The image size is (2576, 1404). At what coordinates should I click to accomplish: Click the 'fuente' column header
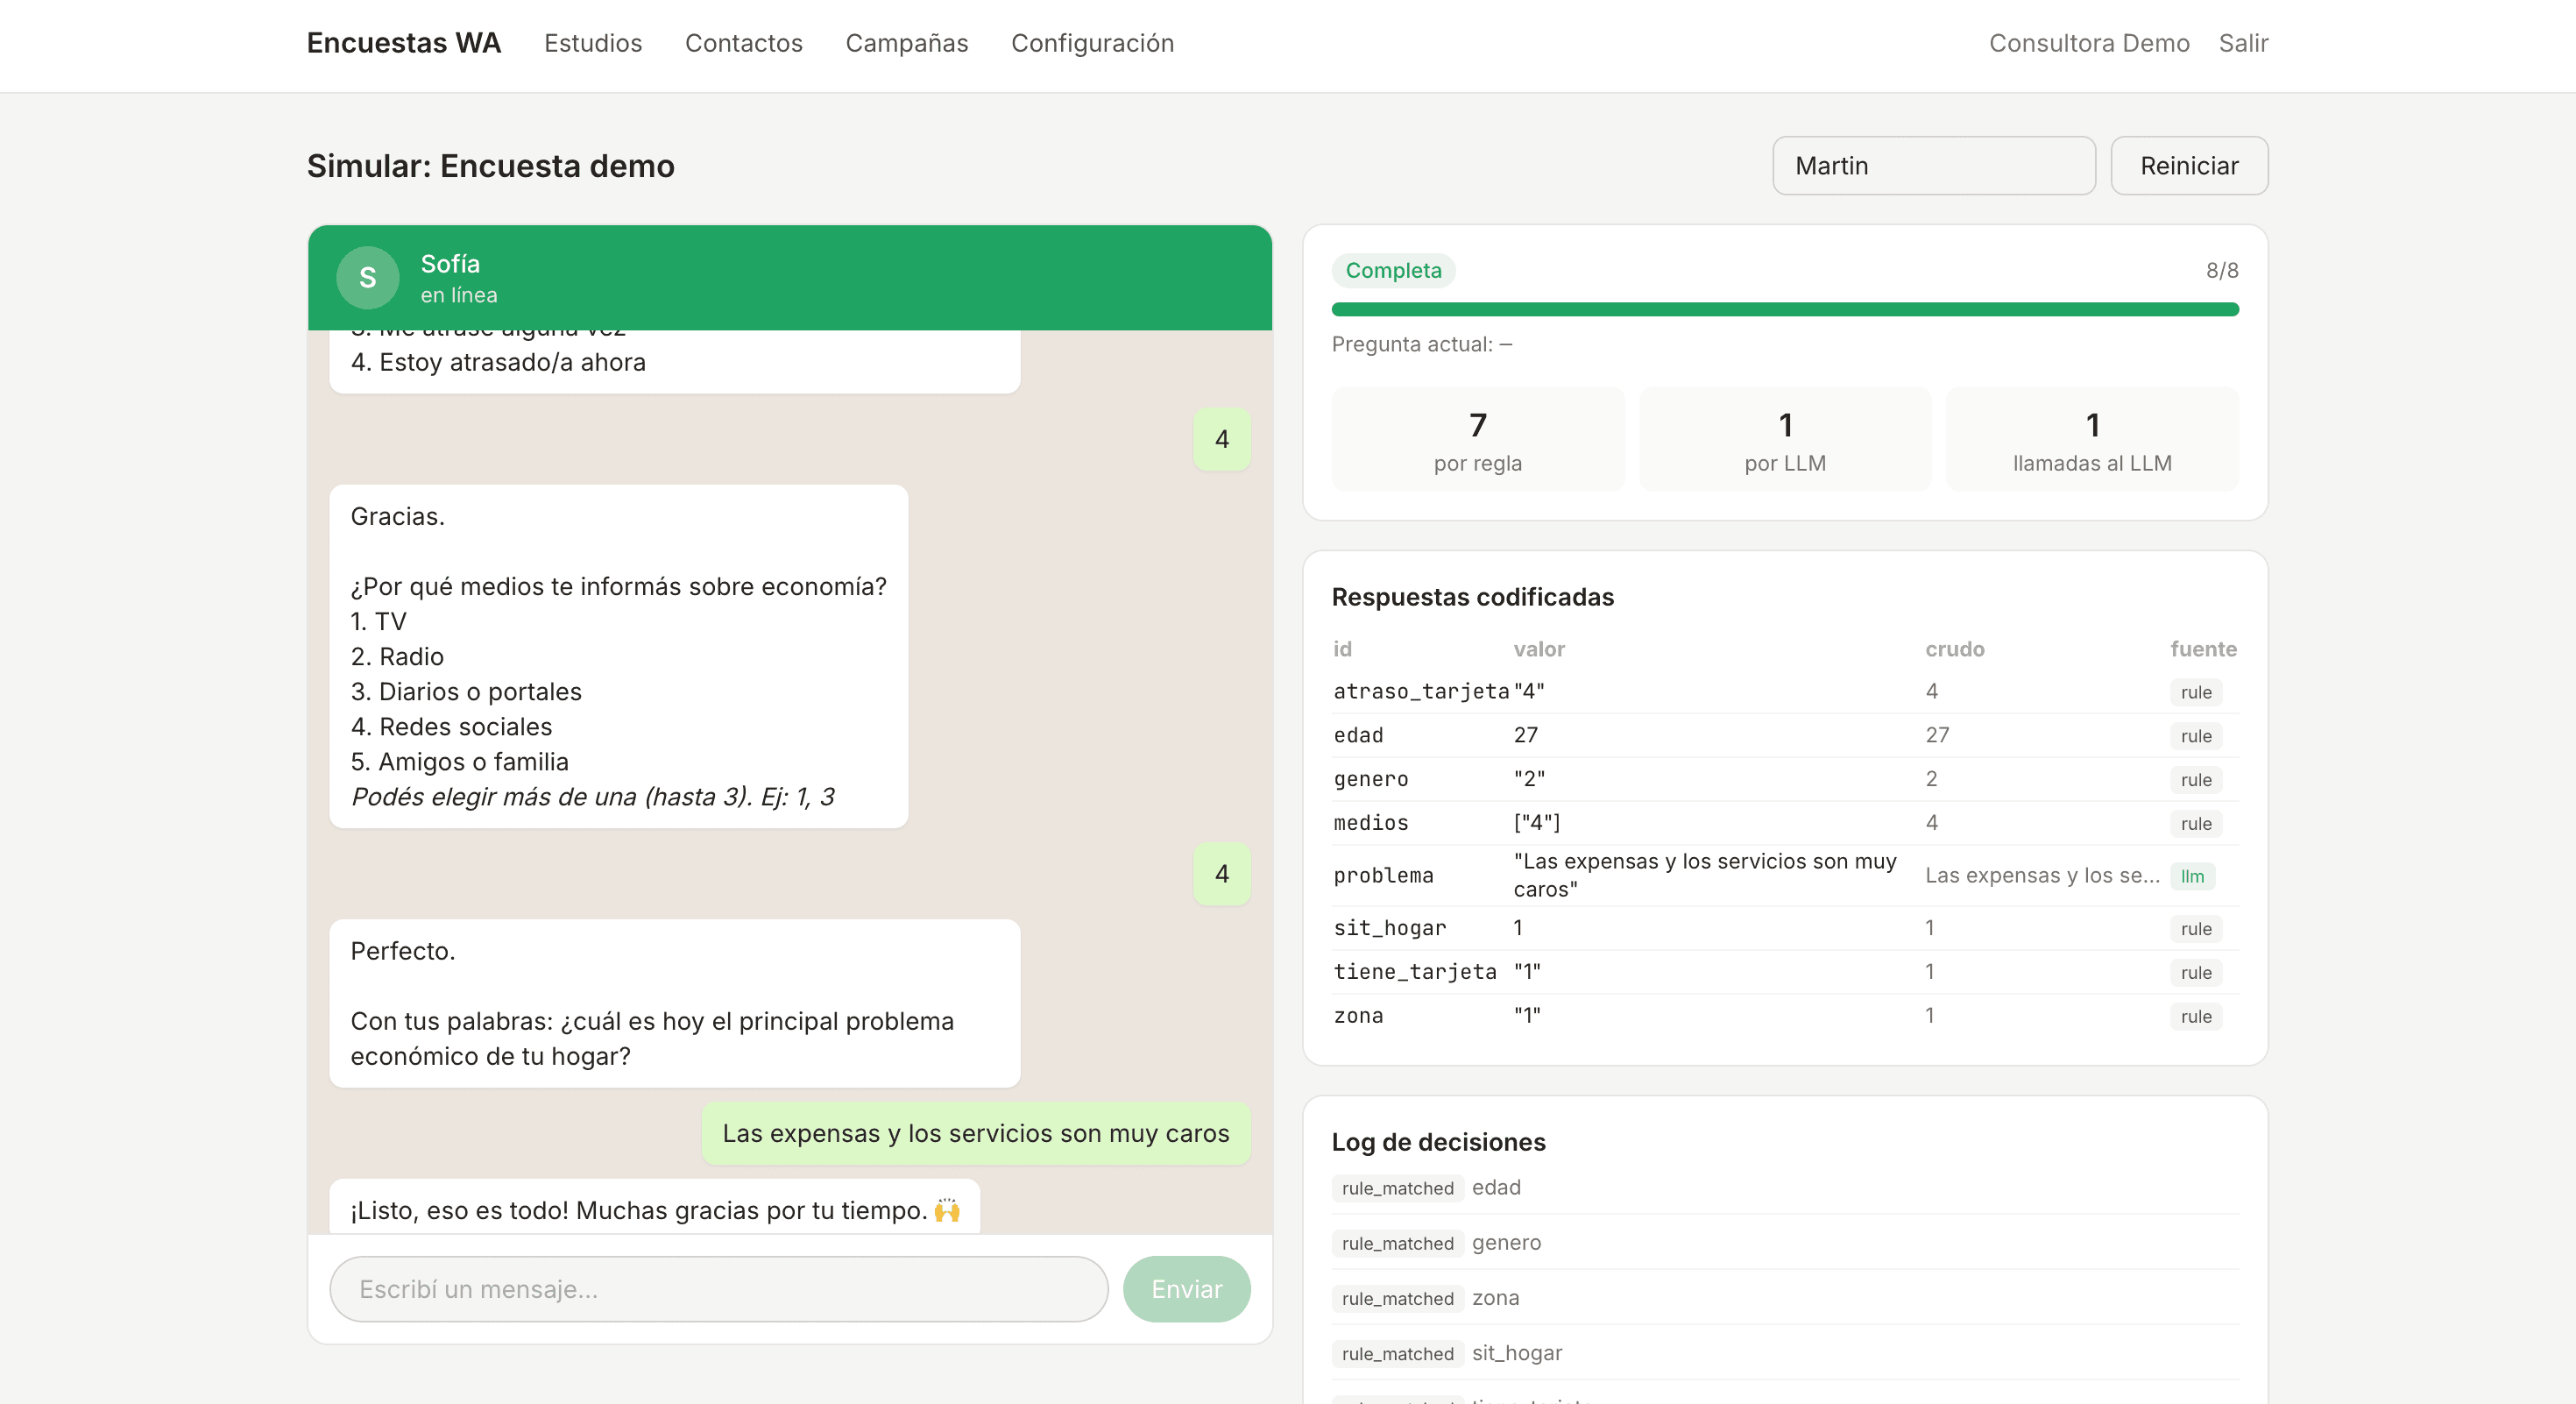[x=2203, y=649]
